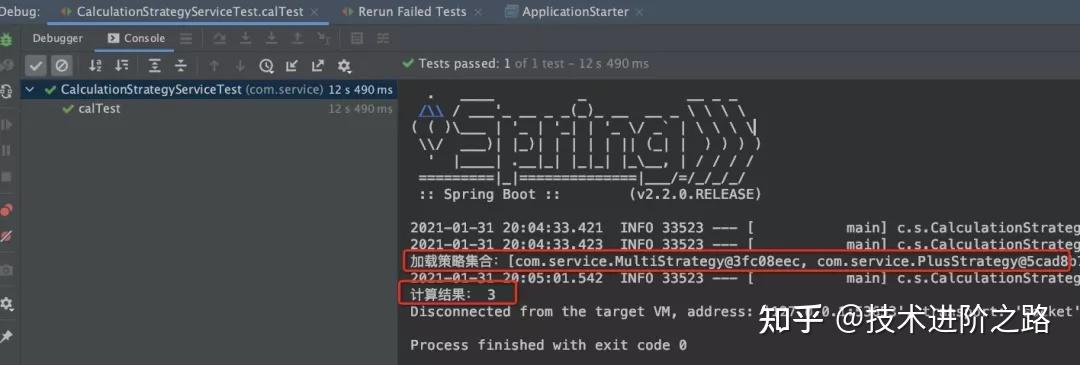Click the Pin Tab icon

[7, 336]
